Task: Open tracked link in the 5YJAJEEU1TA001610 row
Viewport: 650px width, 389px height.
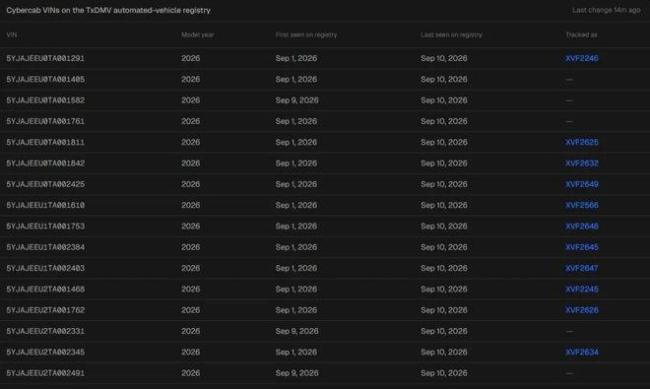Action: pyautogui.click(x=582, y=205)
